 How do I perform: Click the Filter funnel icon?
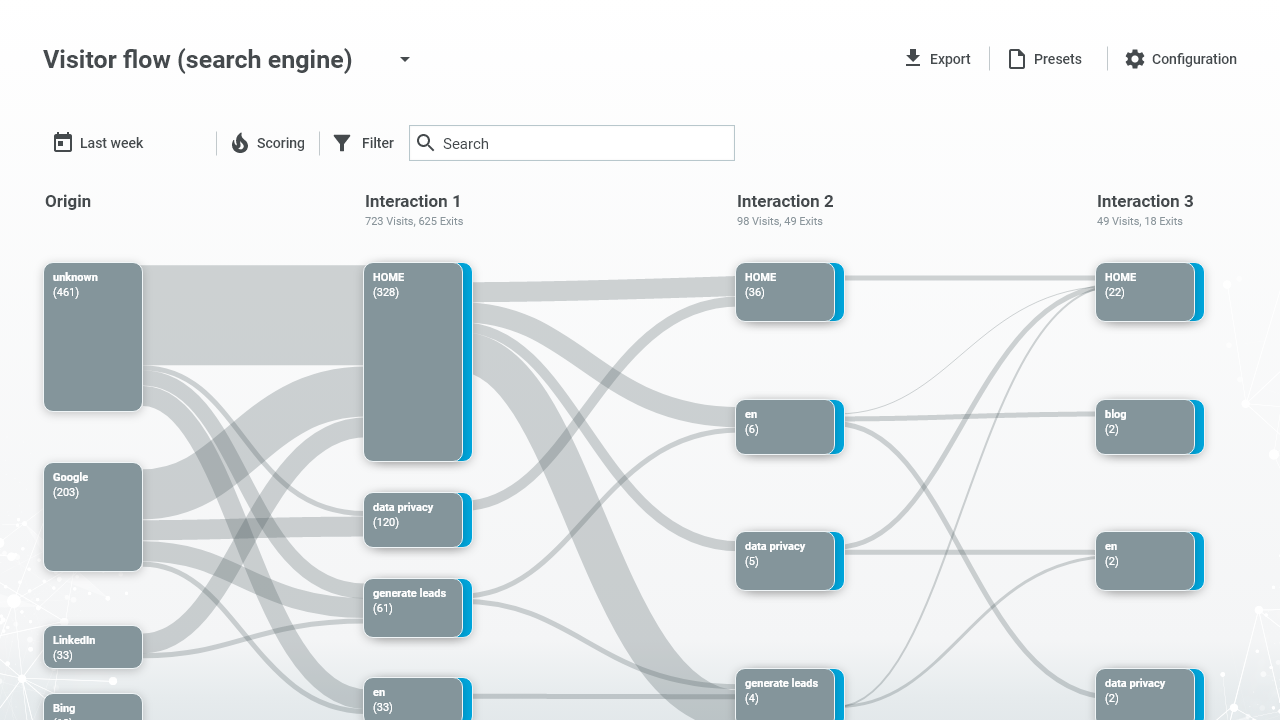(x=342, y=143)
